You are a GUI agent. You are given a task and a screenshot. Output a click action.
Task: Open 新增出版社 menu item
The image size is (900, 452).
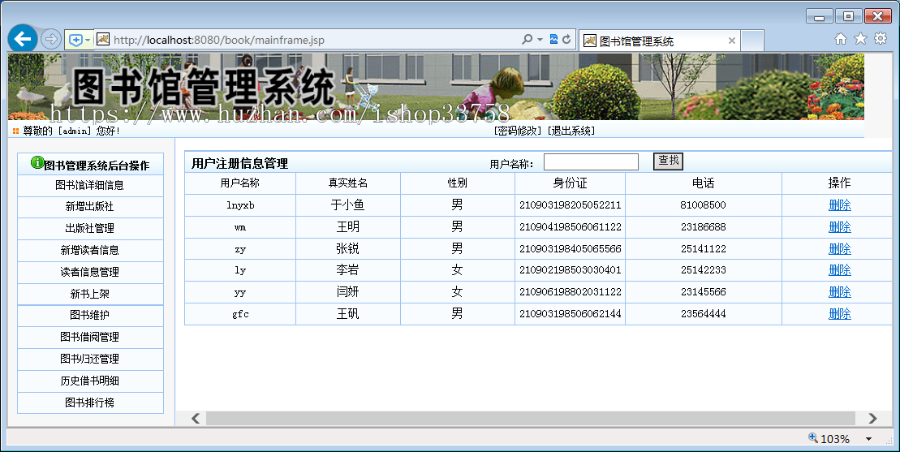click(90, 207)
